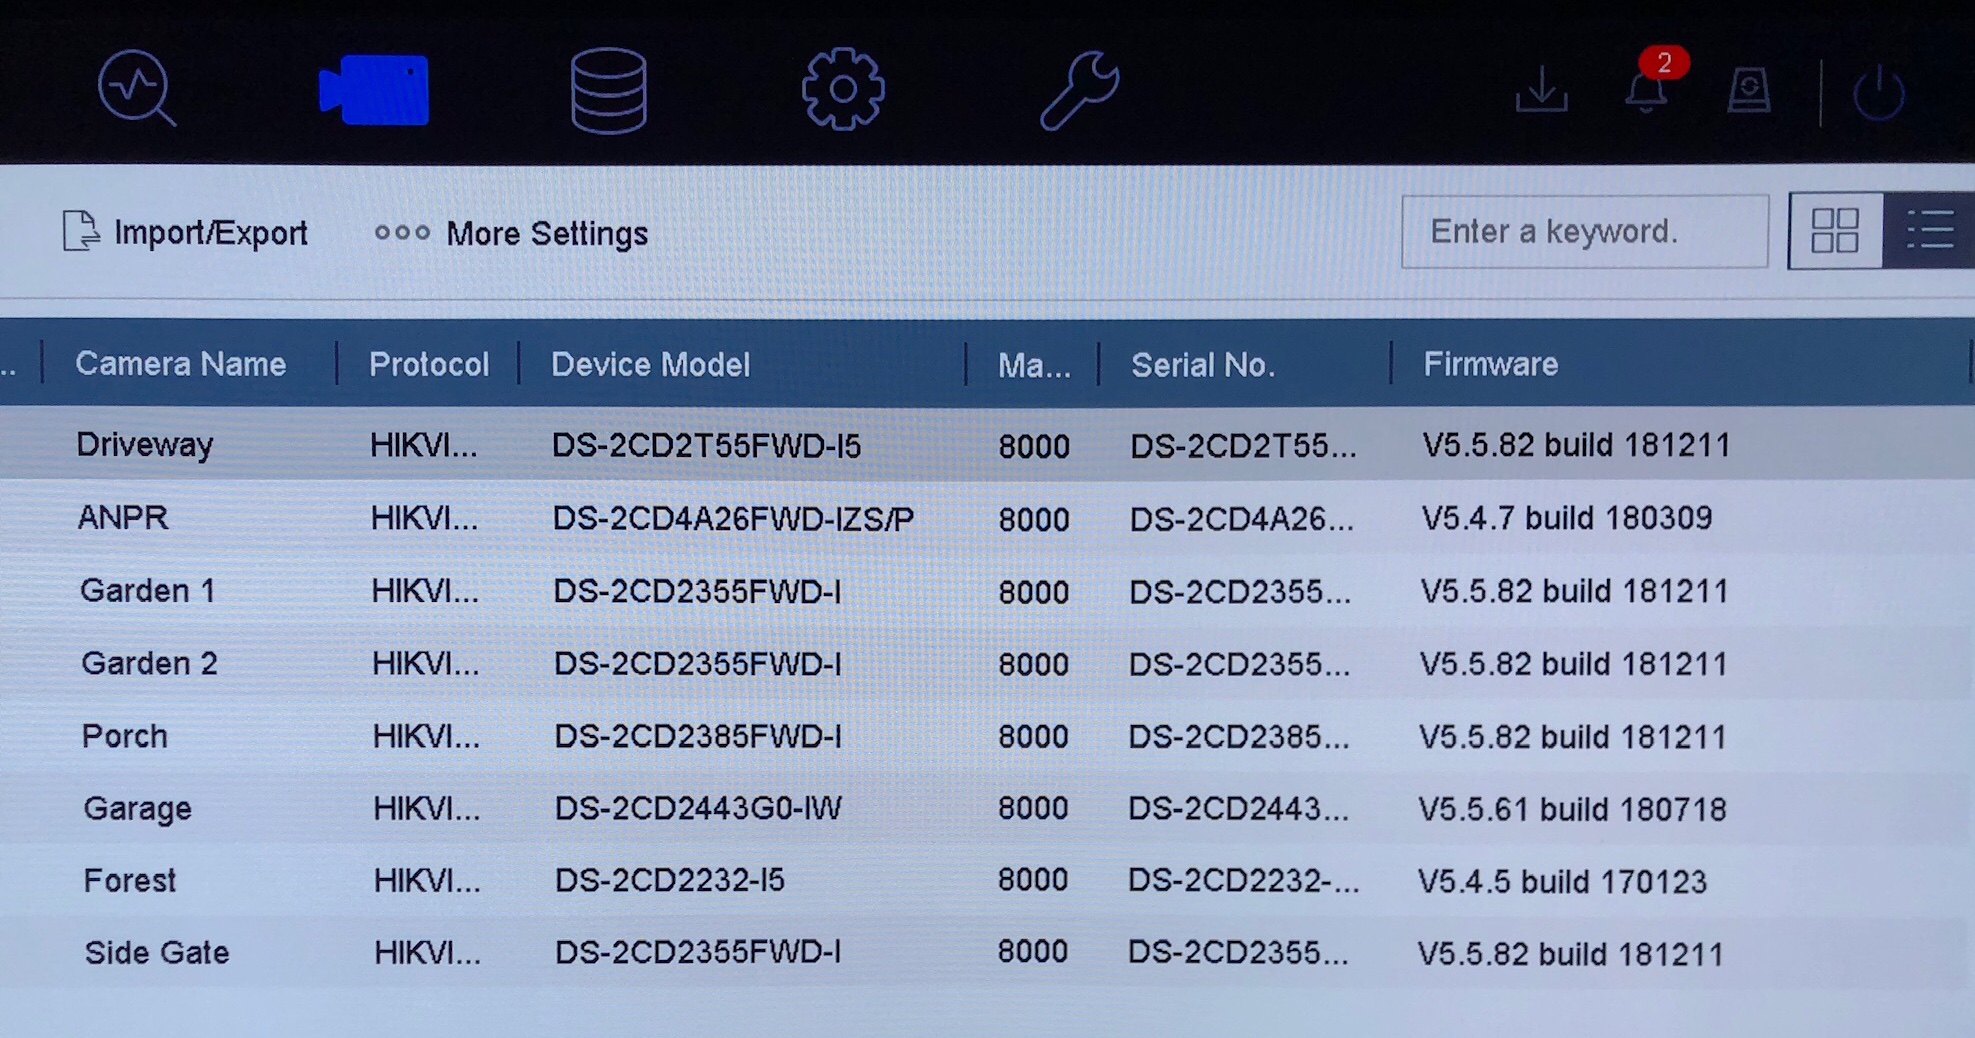Viewport: 1975px width, 1038px height.
Task: Open the live view search icon
Action: (x=137, y=89)
